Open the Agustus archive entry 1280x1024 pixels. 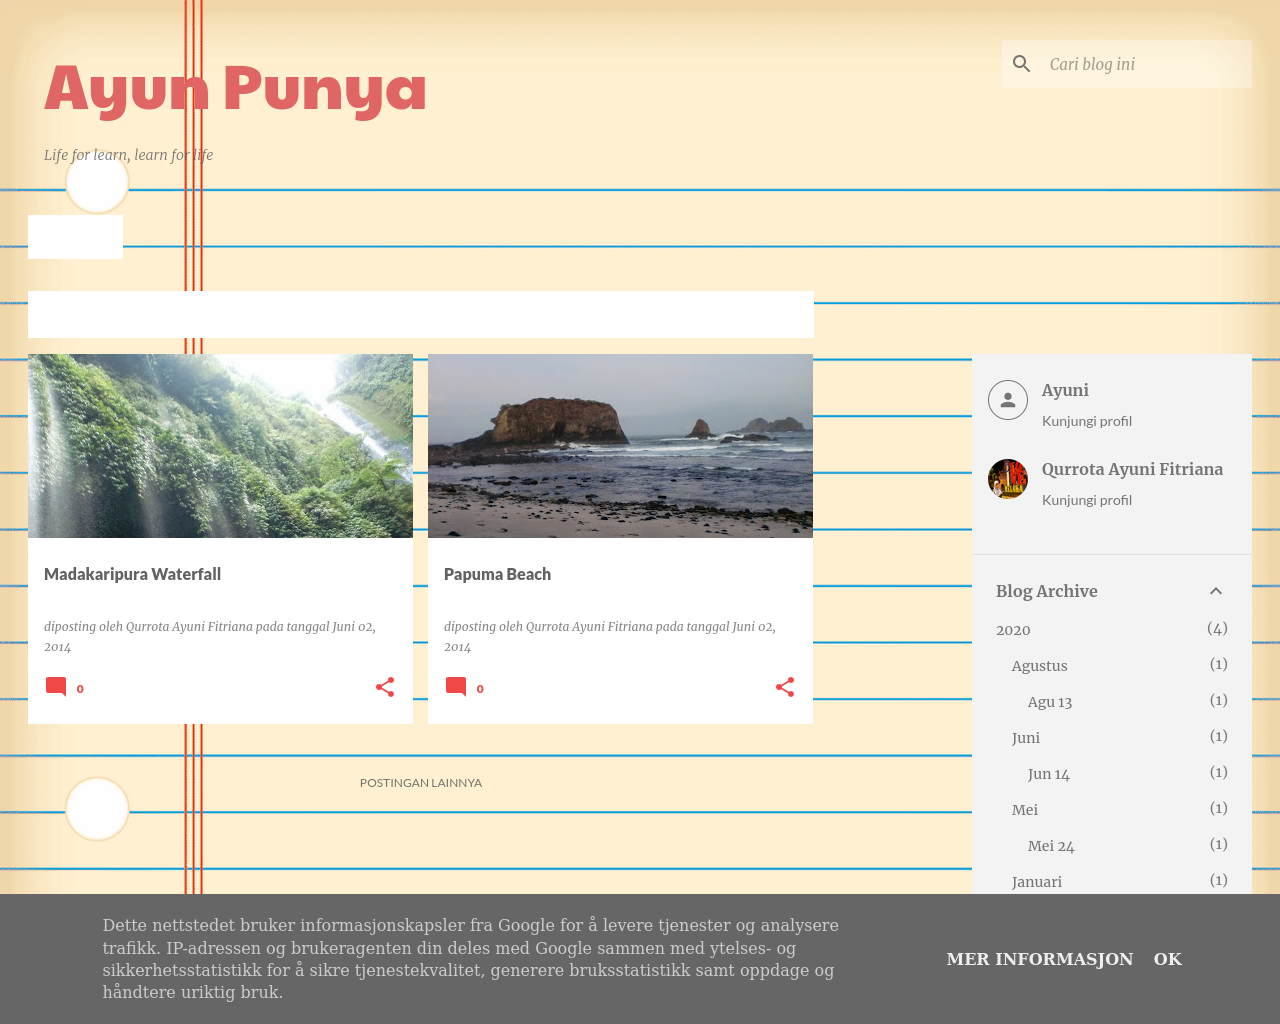click(x=1039, y=666)
